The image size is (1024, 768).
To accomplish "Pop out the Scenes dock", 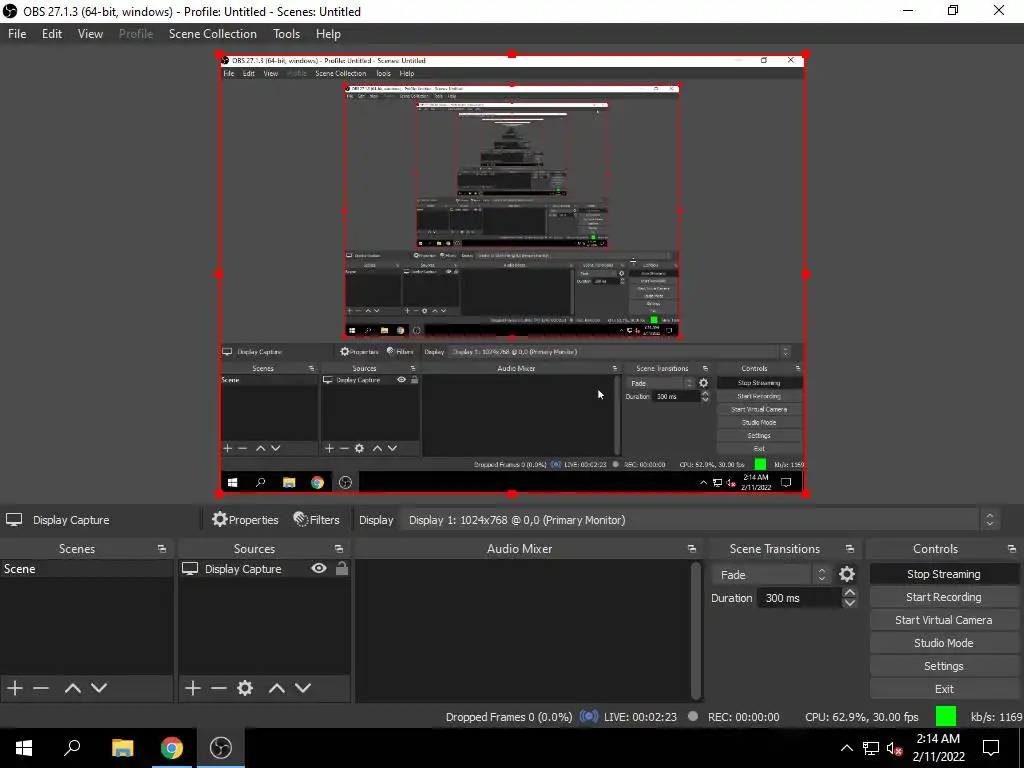I will [x=161, y=549].
